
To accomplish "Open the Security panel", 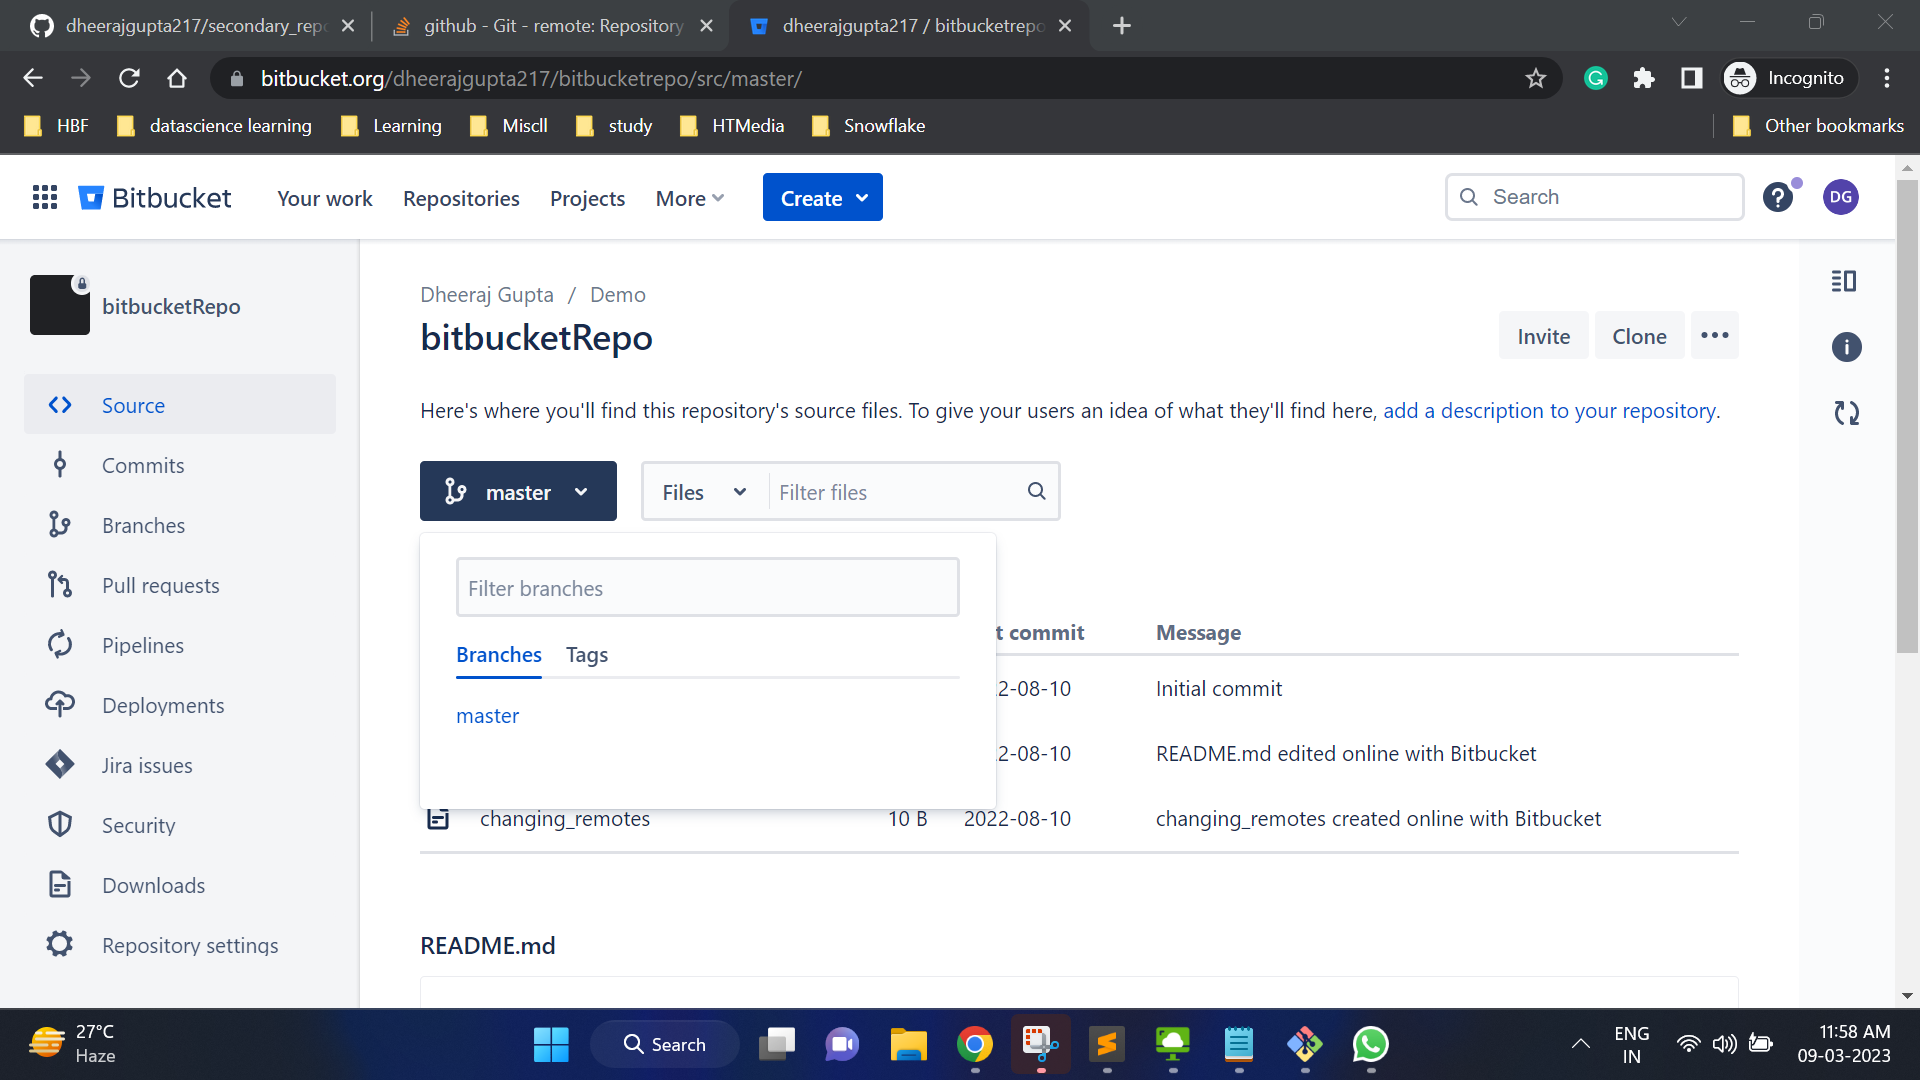I will click(x=138, y=825).
